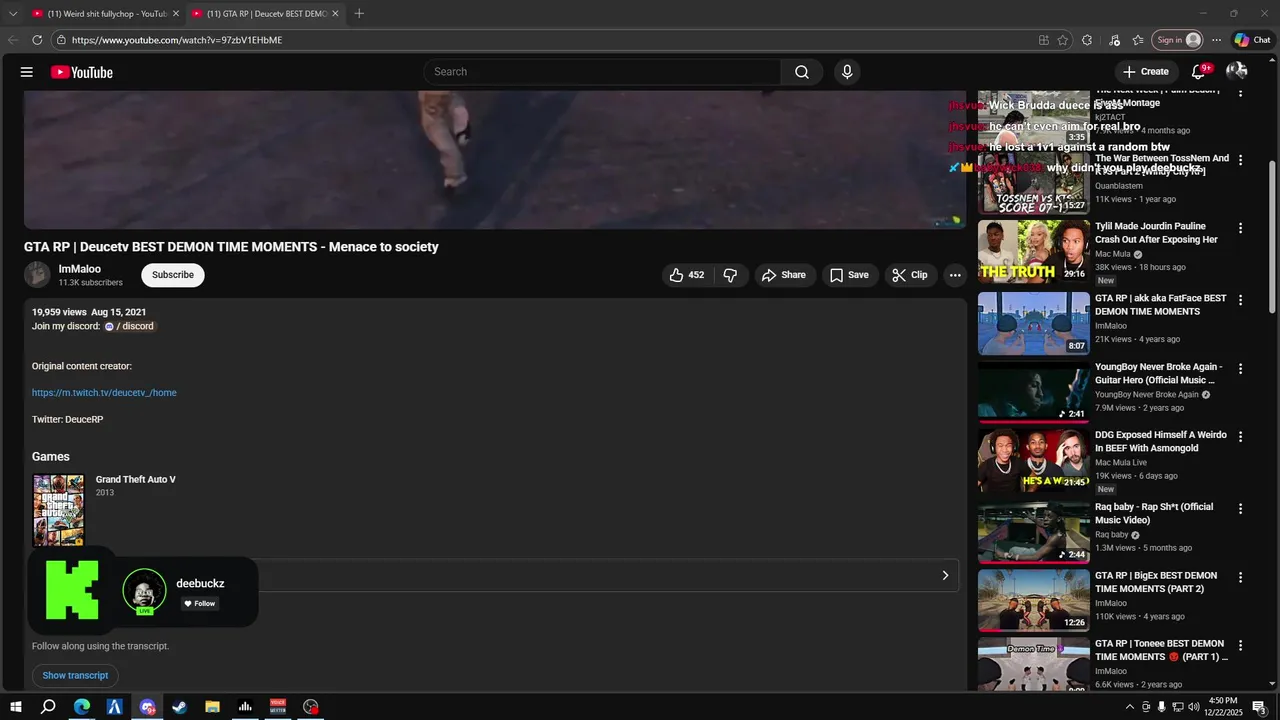Image resolution: width=1280 pixels, height=720 pixels.
Task: Open Copilot Chat button
Action: (x=1252, y=40)
